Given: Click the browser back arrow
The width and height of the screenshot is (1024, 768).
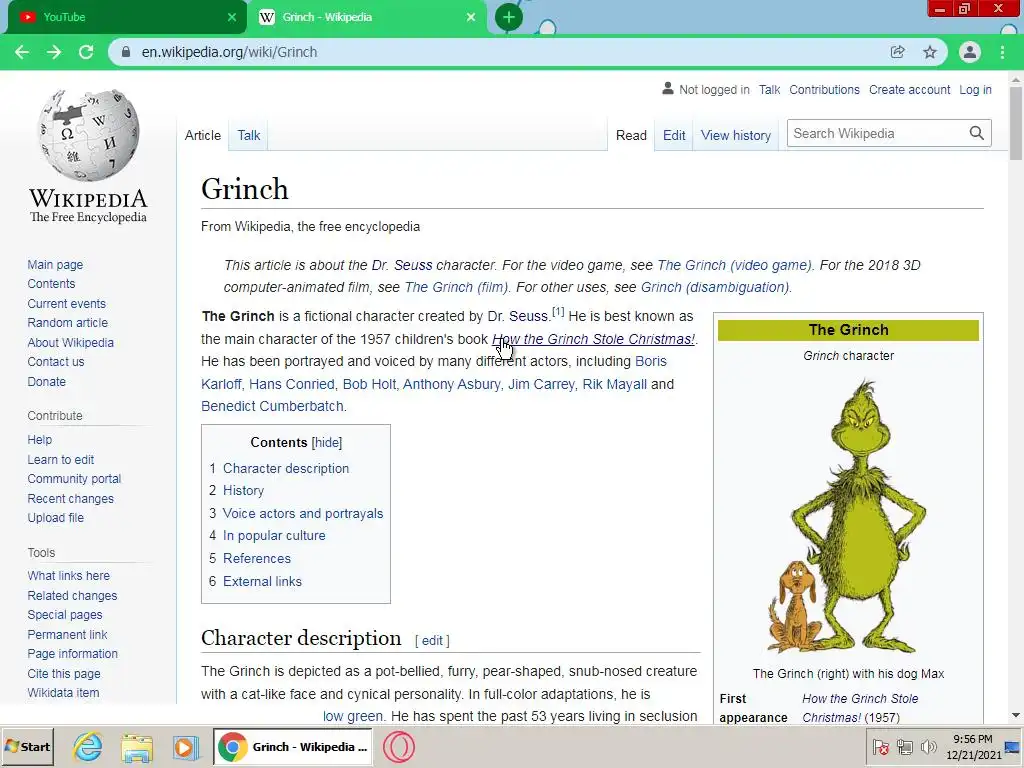Looking at the screenshot, I should coord(22,52).
